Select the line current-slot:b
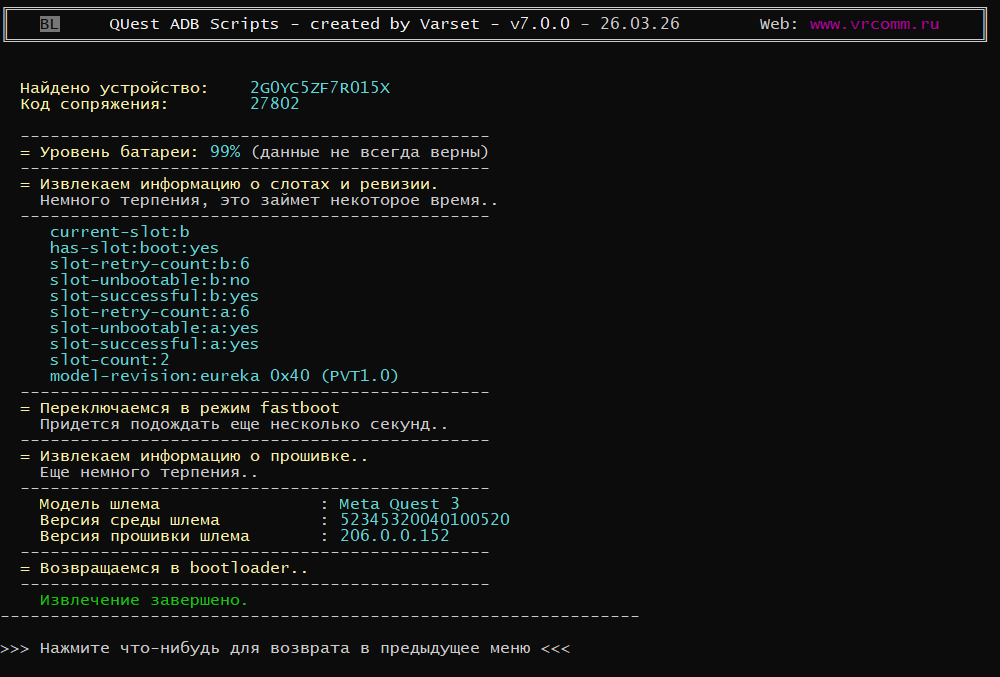 tap(119, 232)
